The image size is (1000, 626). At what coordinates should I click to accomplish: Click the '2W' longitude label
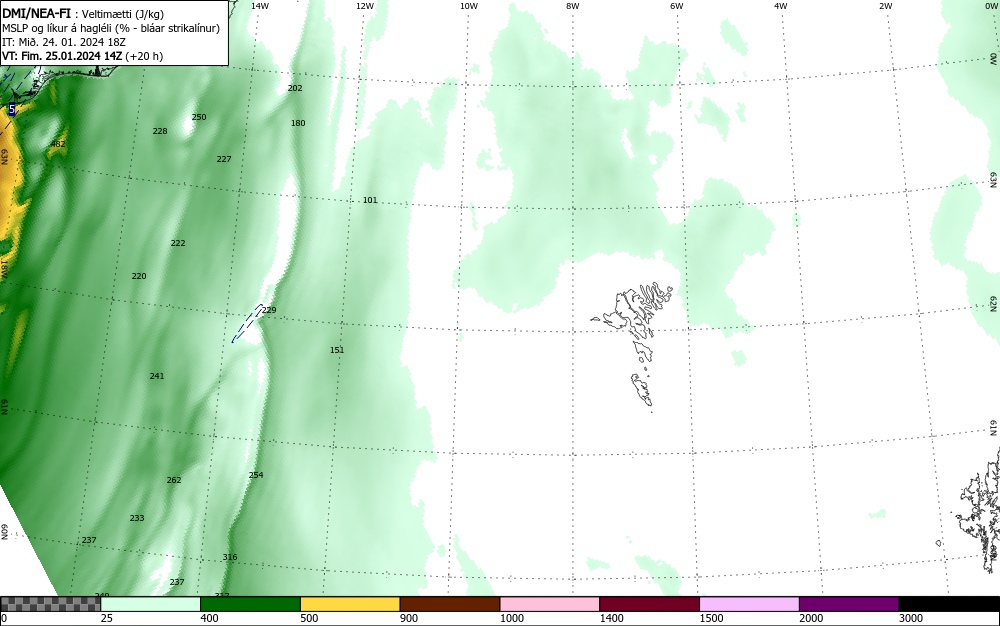click(885, 6)
